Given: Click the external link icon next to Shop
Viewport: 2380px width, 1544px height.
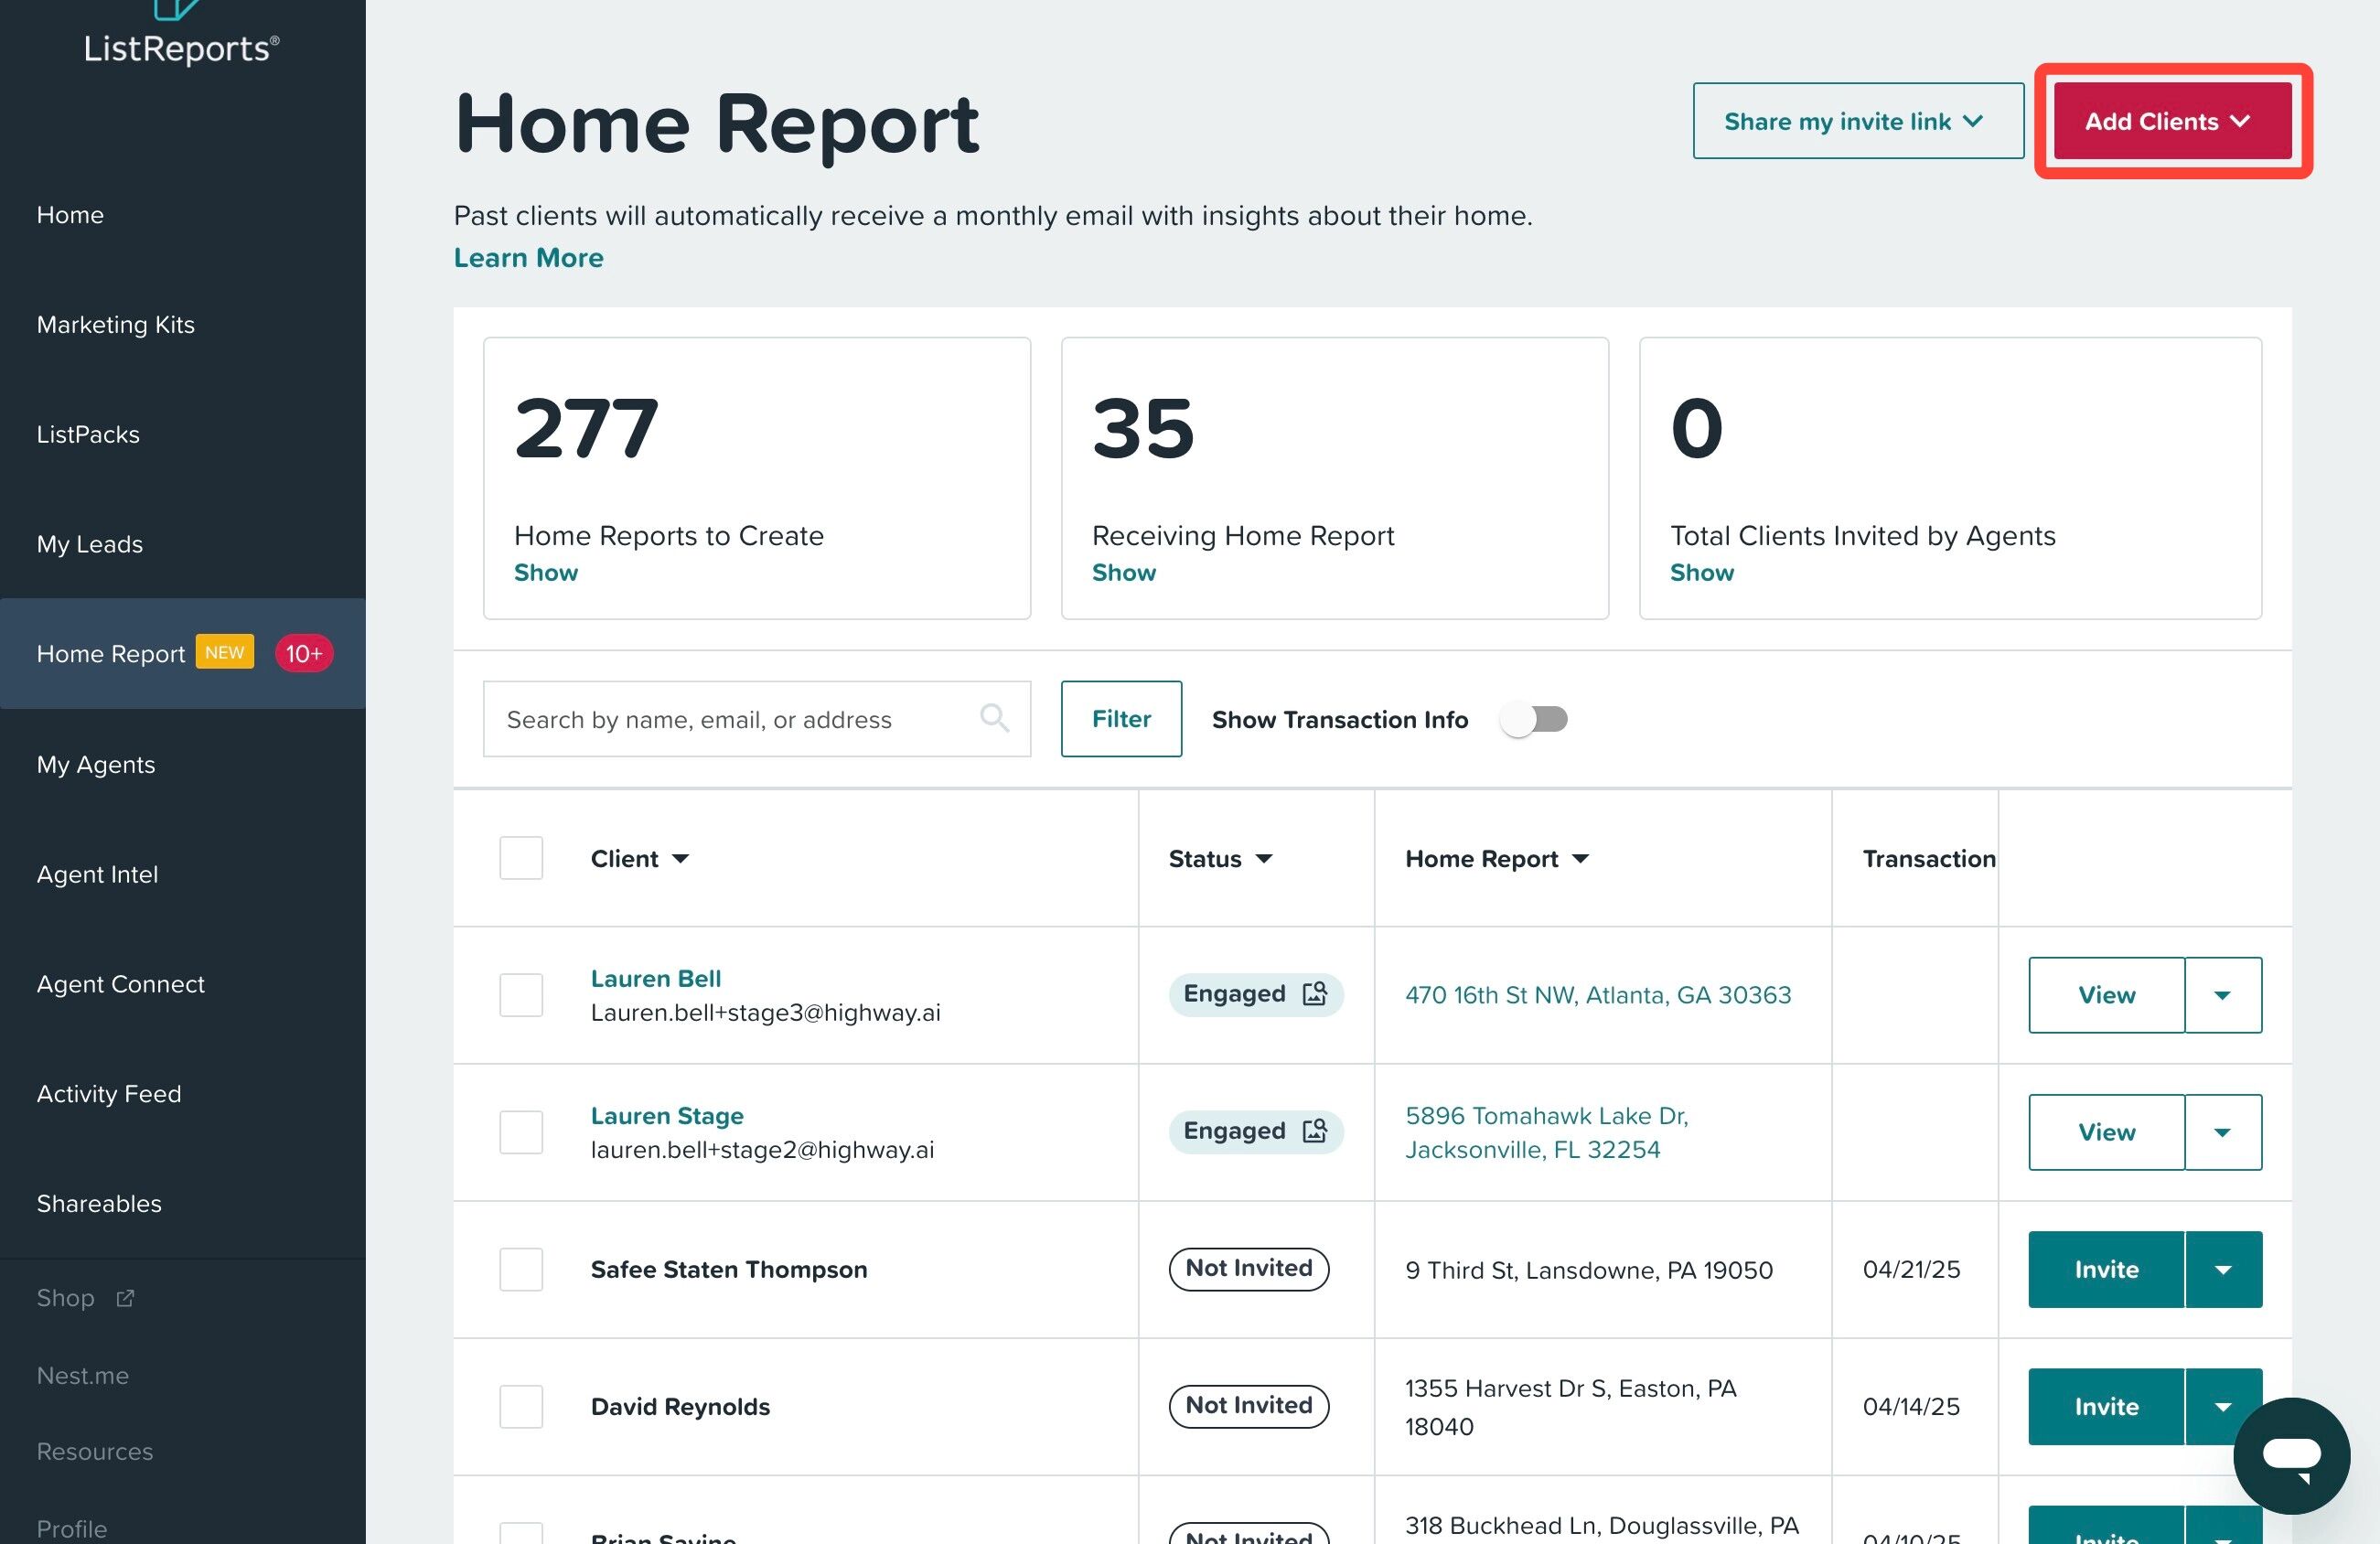Looking at the screenshot, I should (x=125, y=1298).
